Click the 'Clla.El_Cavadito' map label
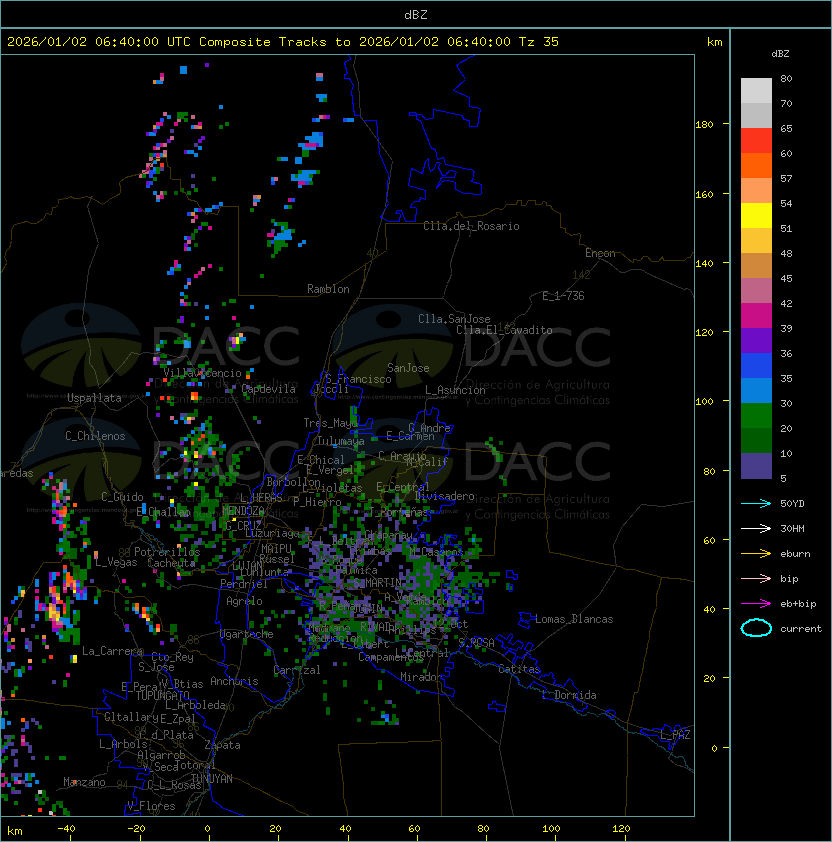 504,330
